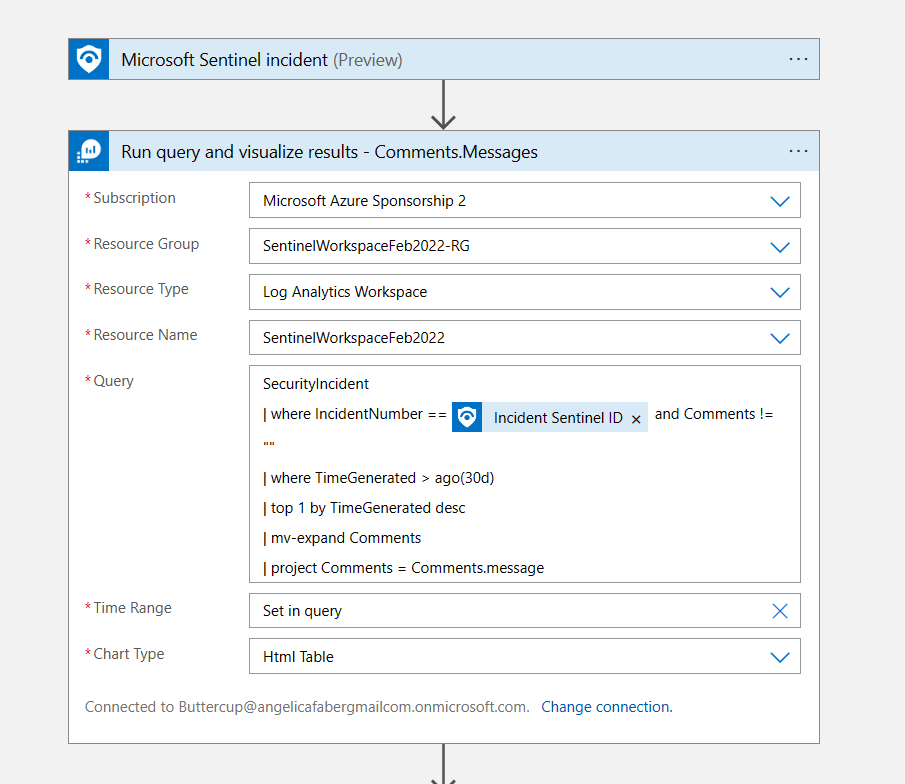The height and width of the screenshot is (784, 905).
Task: Expand the Resource Type dropdown
Action: 780,293
